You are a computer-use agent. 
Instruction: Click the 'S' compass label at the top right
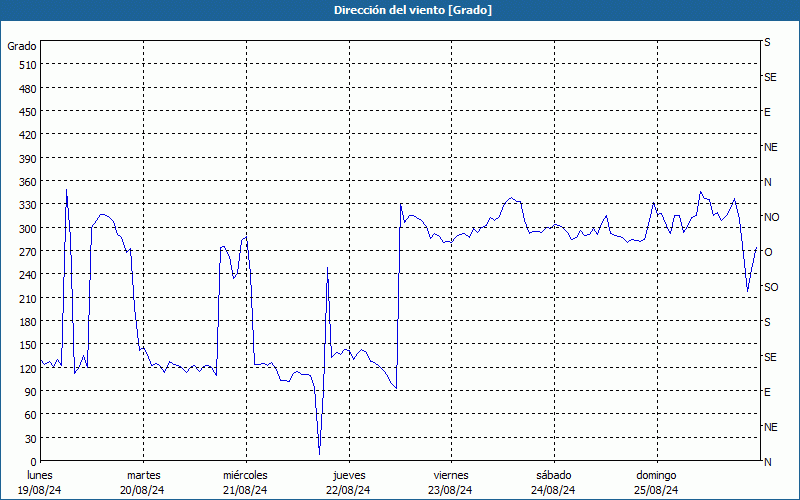(767, 42)
